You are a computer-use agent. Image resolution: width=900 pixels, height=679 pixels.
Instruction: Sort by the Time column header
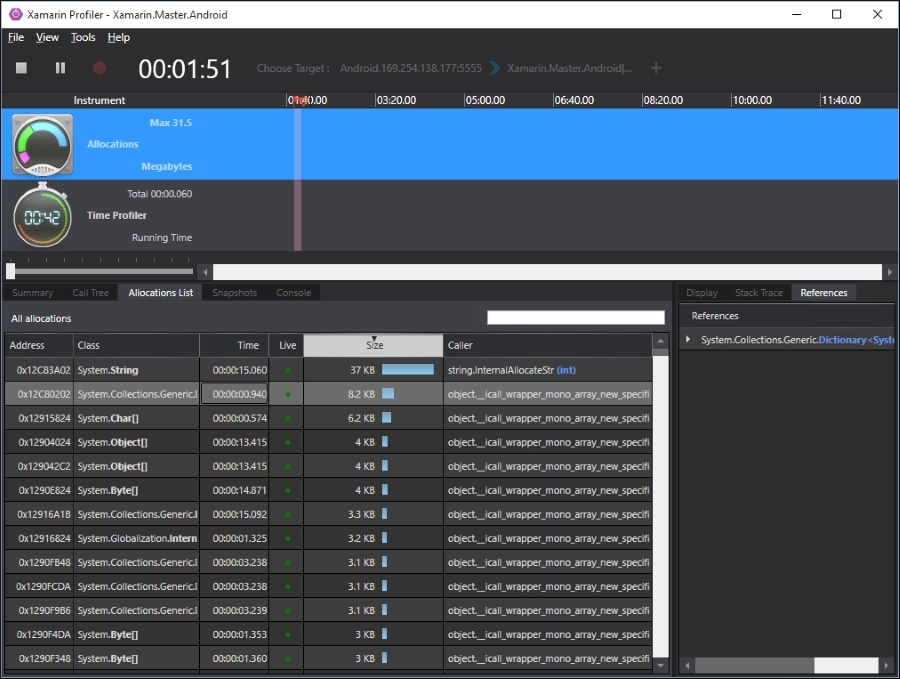point(234,345)
